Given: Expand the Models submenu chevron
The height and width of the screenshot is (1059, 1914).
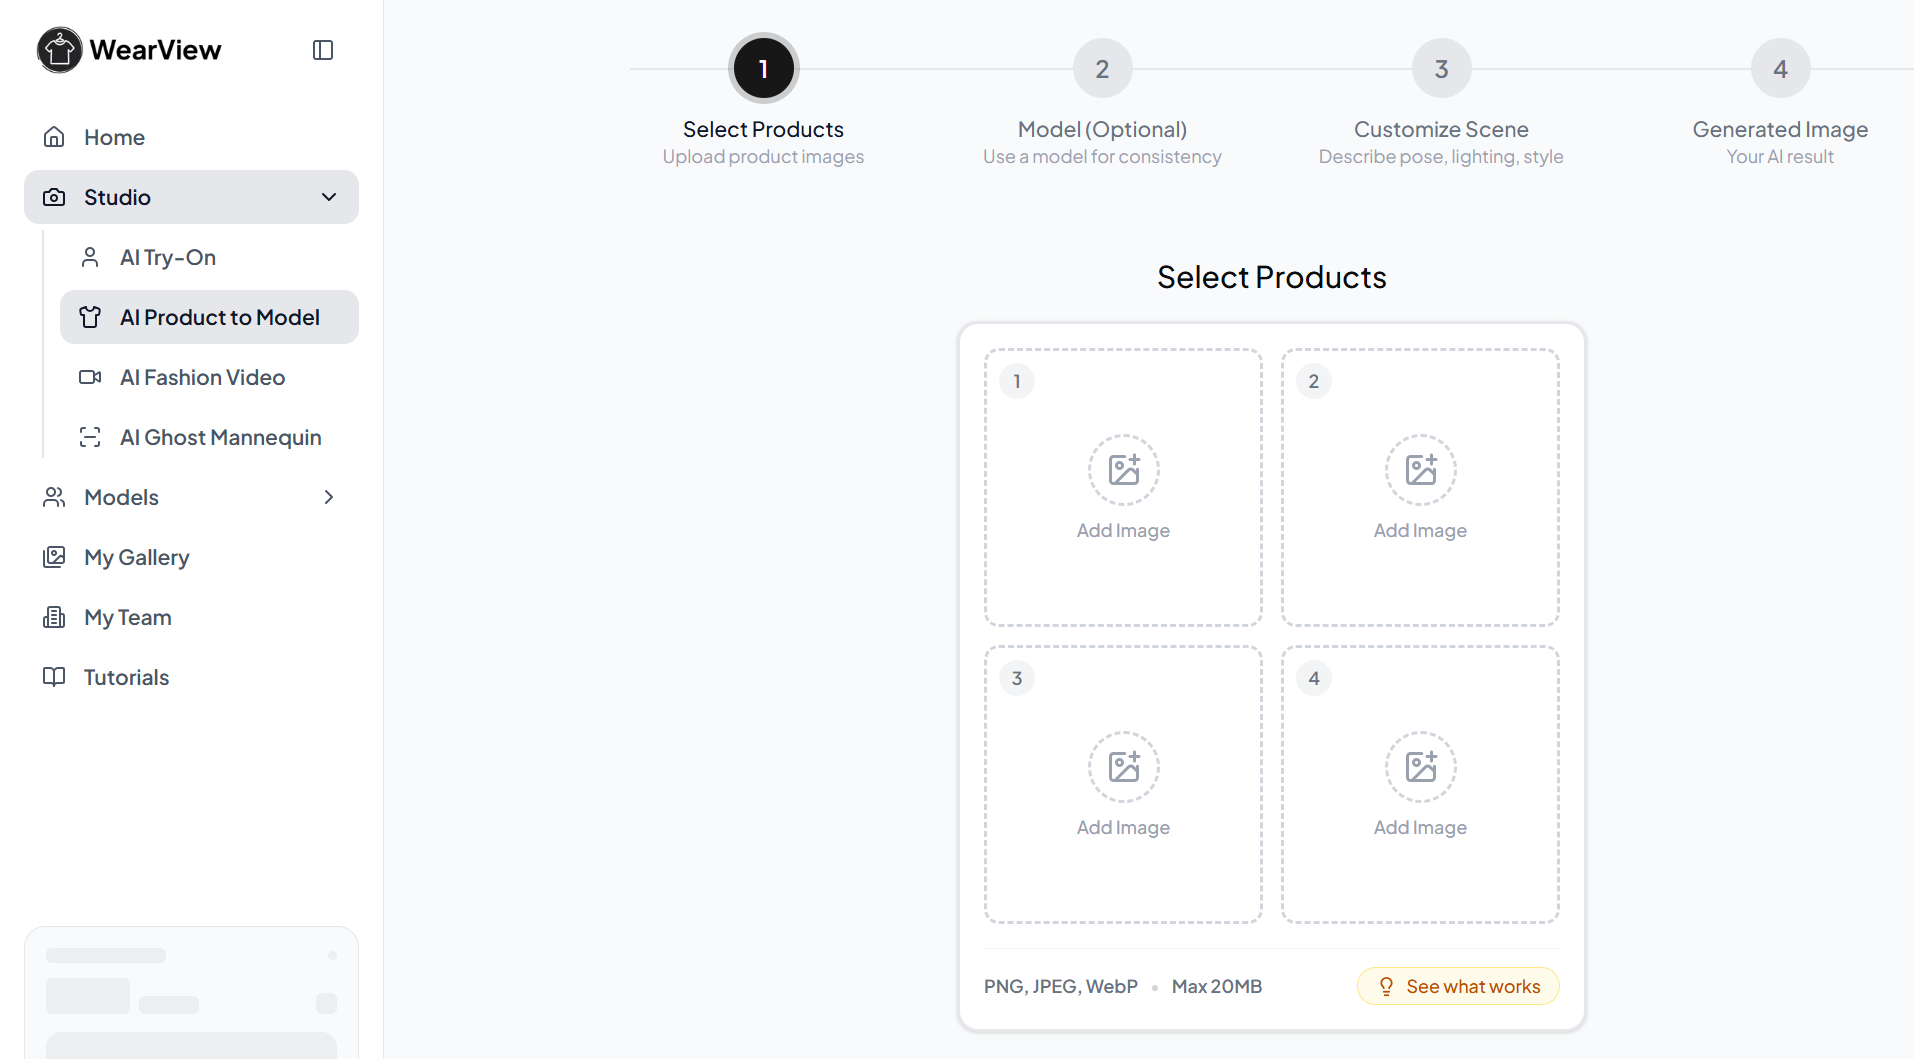Looking at the screenshot, I should [x=329, y=497].
